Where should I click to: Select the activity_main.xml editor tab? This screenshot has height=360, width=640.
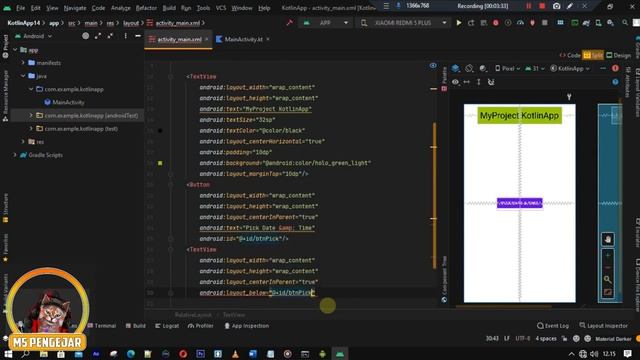(179, 39)
